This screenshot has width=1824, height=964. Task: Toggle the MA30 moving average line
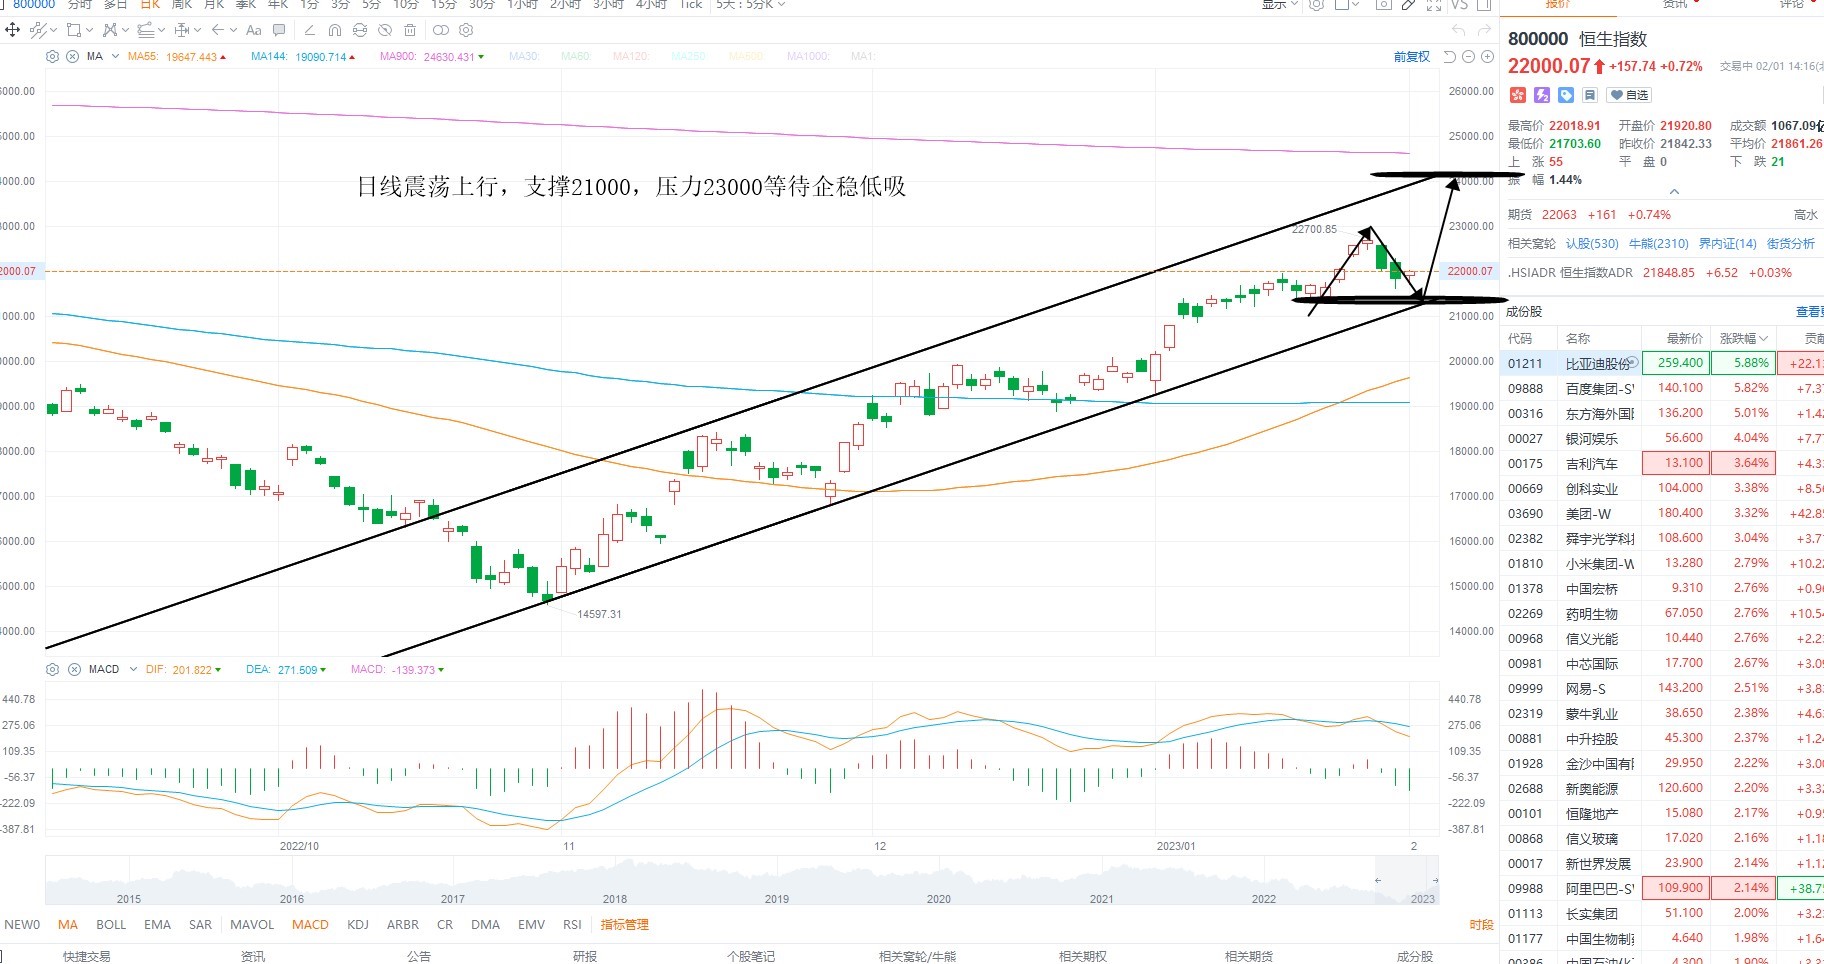click(523, 57)
